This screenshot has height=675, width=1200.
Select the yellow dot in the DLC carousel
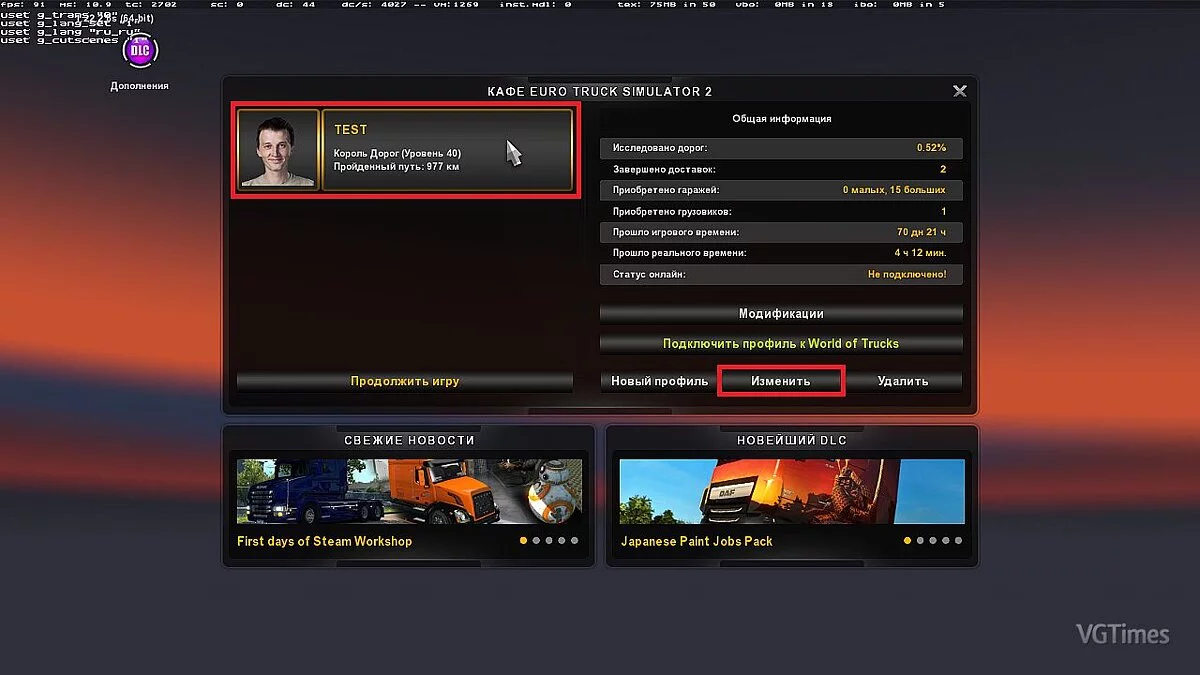click(x=907, y=540)
